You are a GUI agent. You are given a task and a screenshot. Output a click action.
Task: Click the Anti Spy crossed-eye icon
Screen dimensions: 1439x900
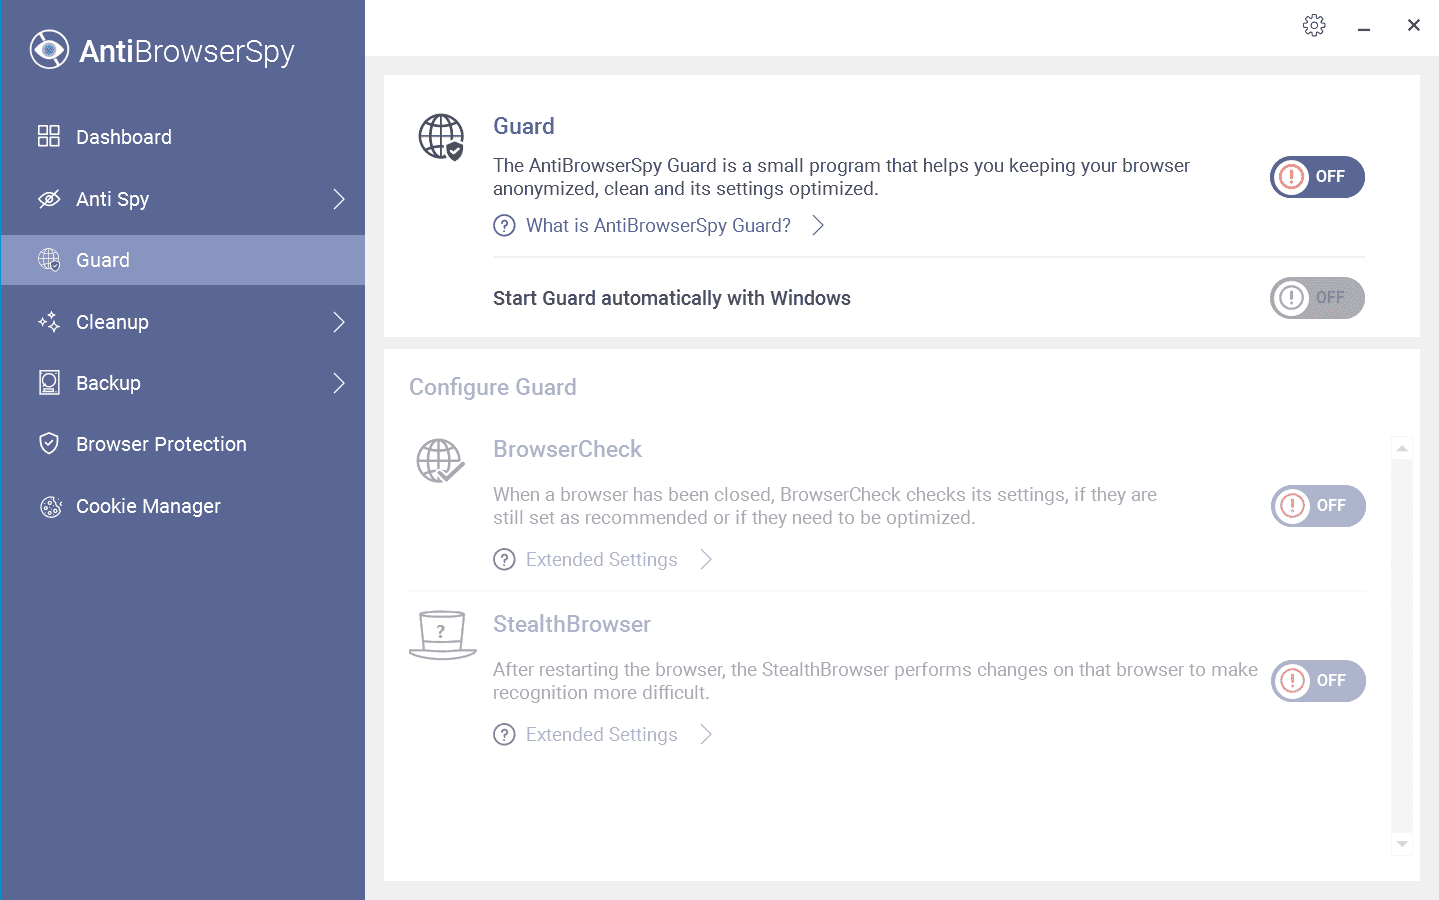[48, 199]
